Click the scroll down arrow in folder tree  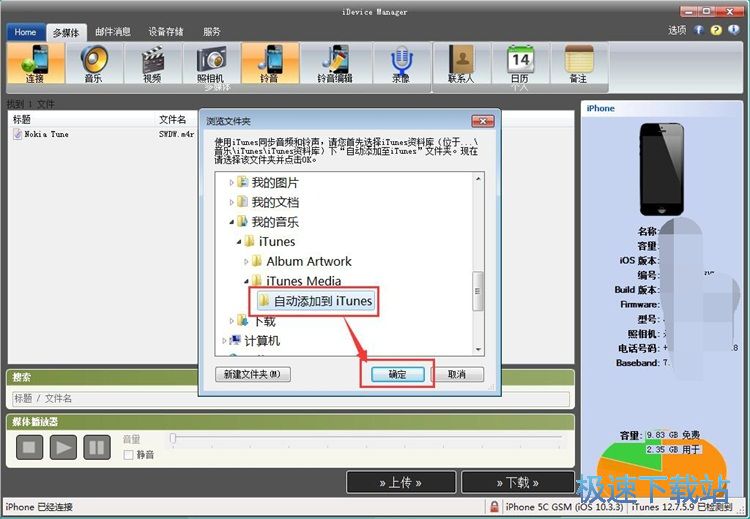pos(478,350)
